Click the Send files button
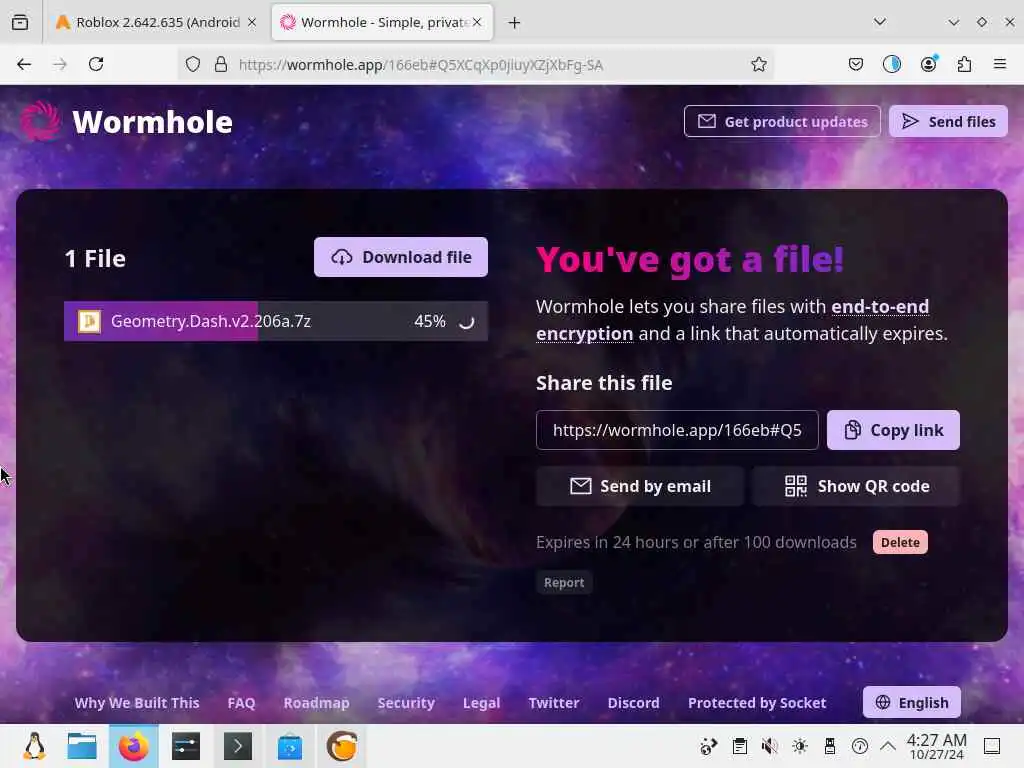Image resolution: width=1024 pixels, height=768 pixels. coord(948,121)
